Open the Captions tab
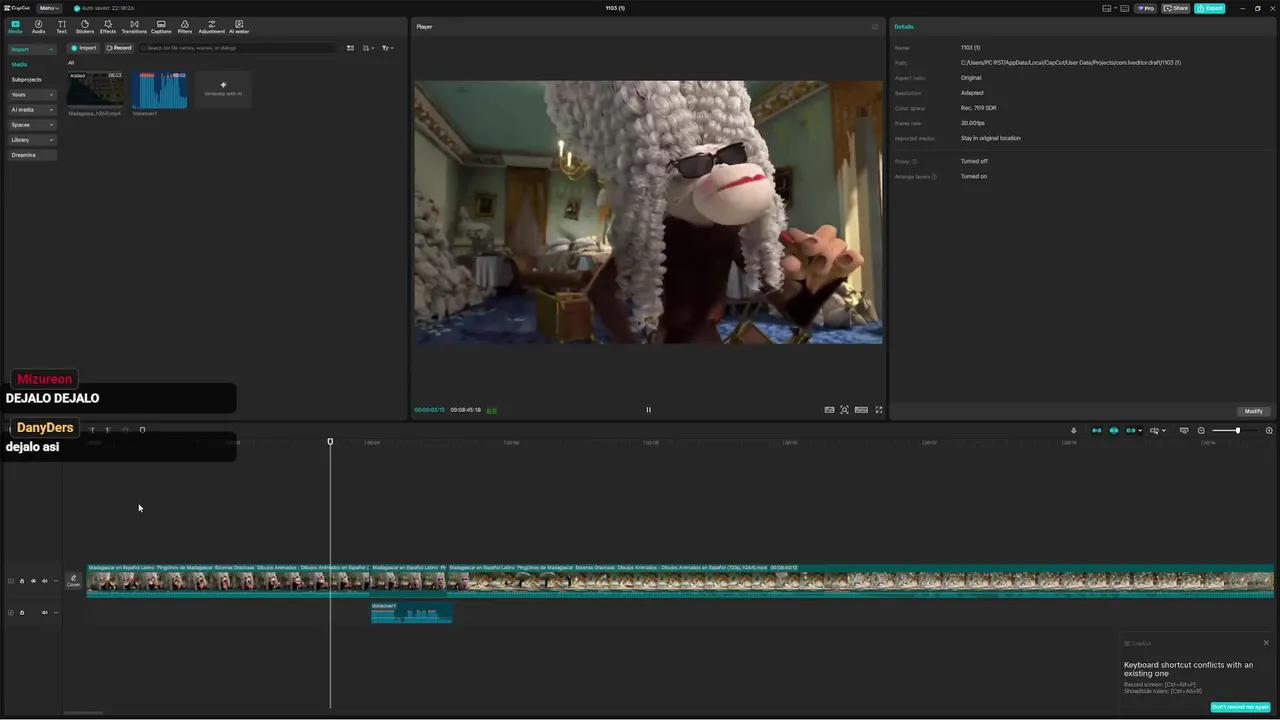This screenshot has height=720, width=1280. point(161,27)
